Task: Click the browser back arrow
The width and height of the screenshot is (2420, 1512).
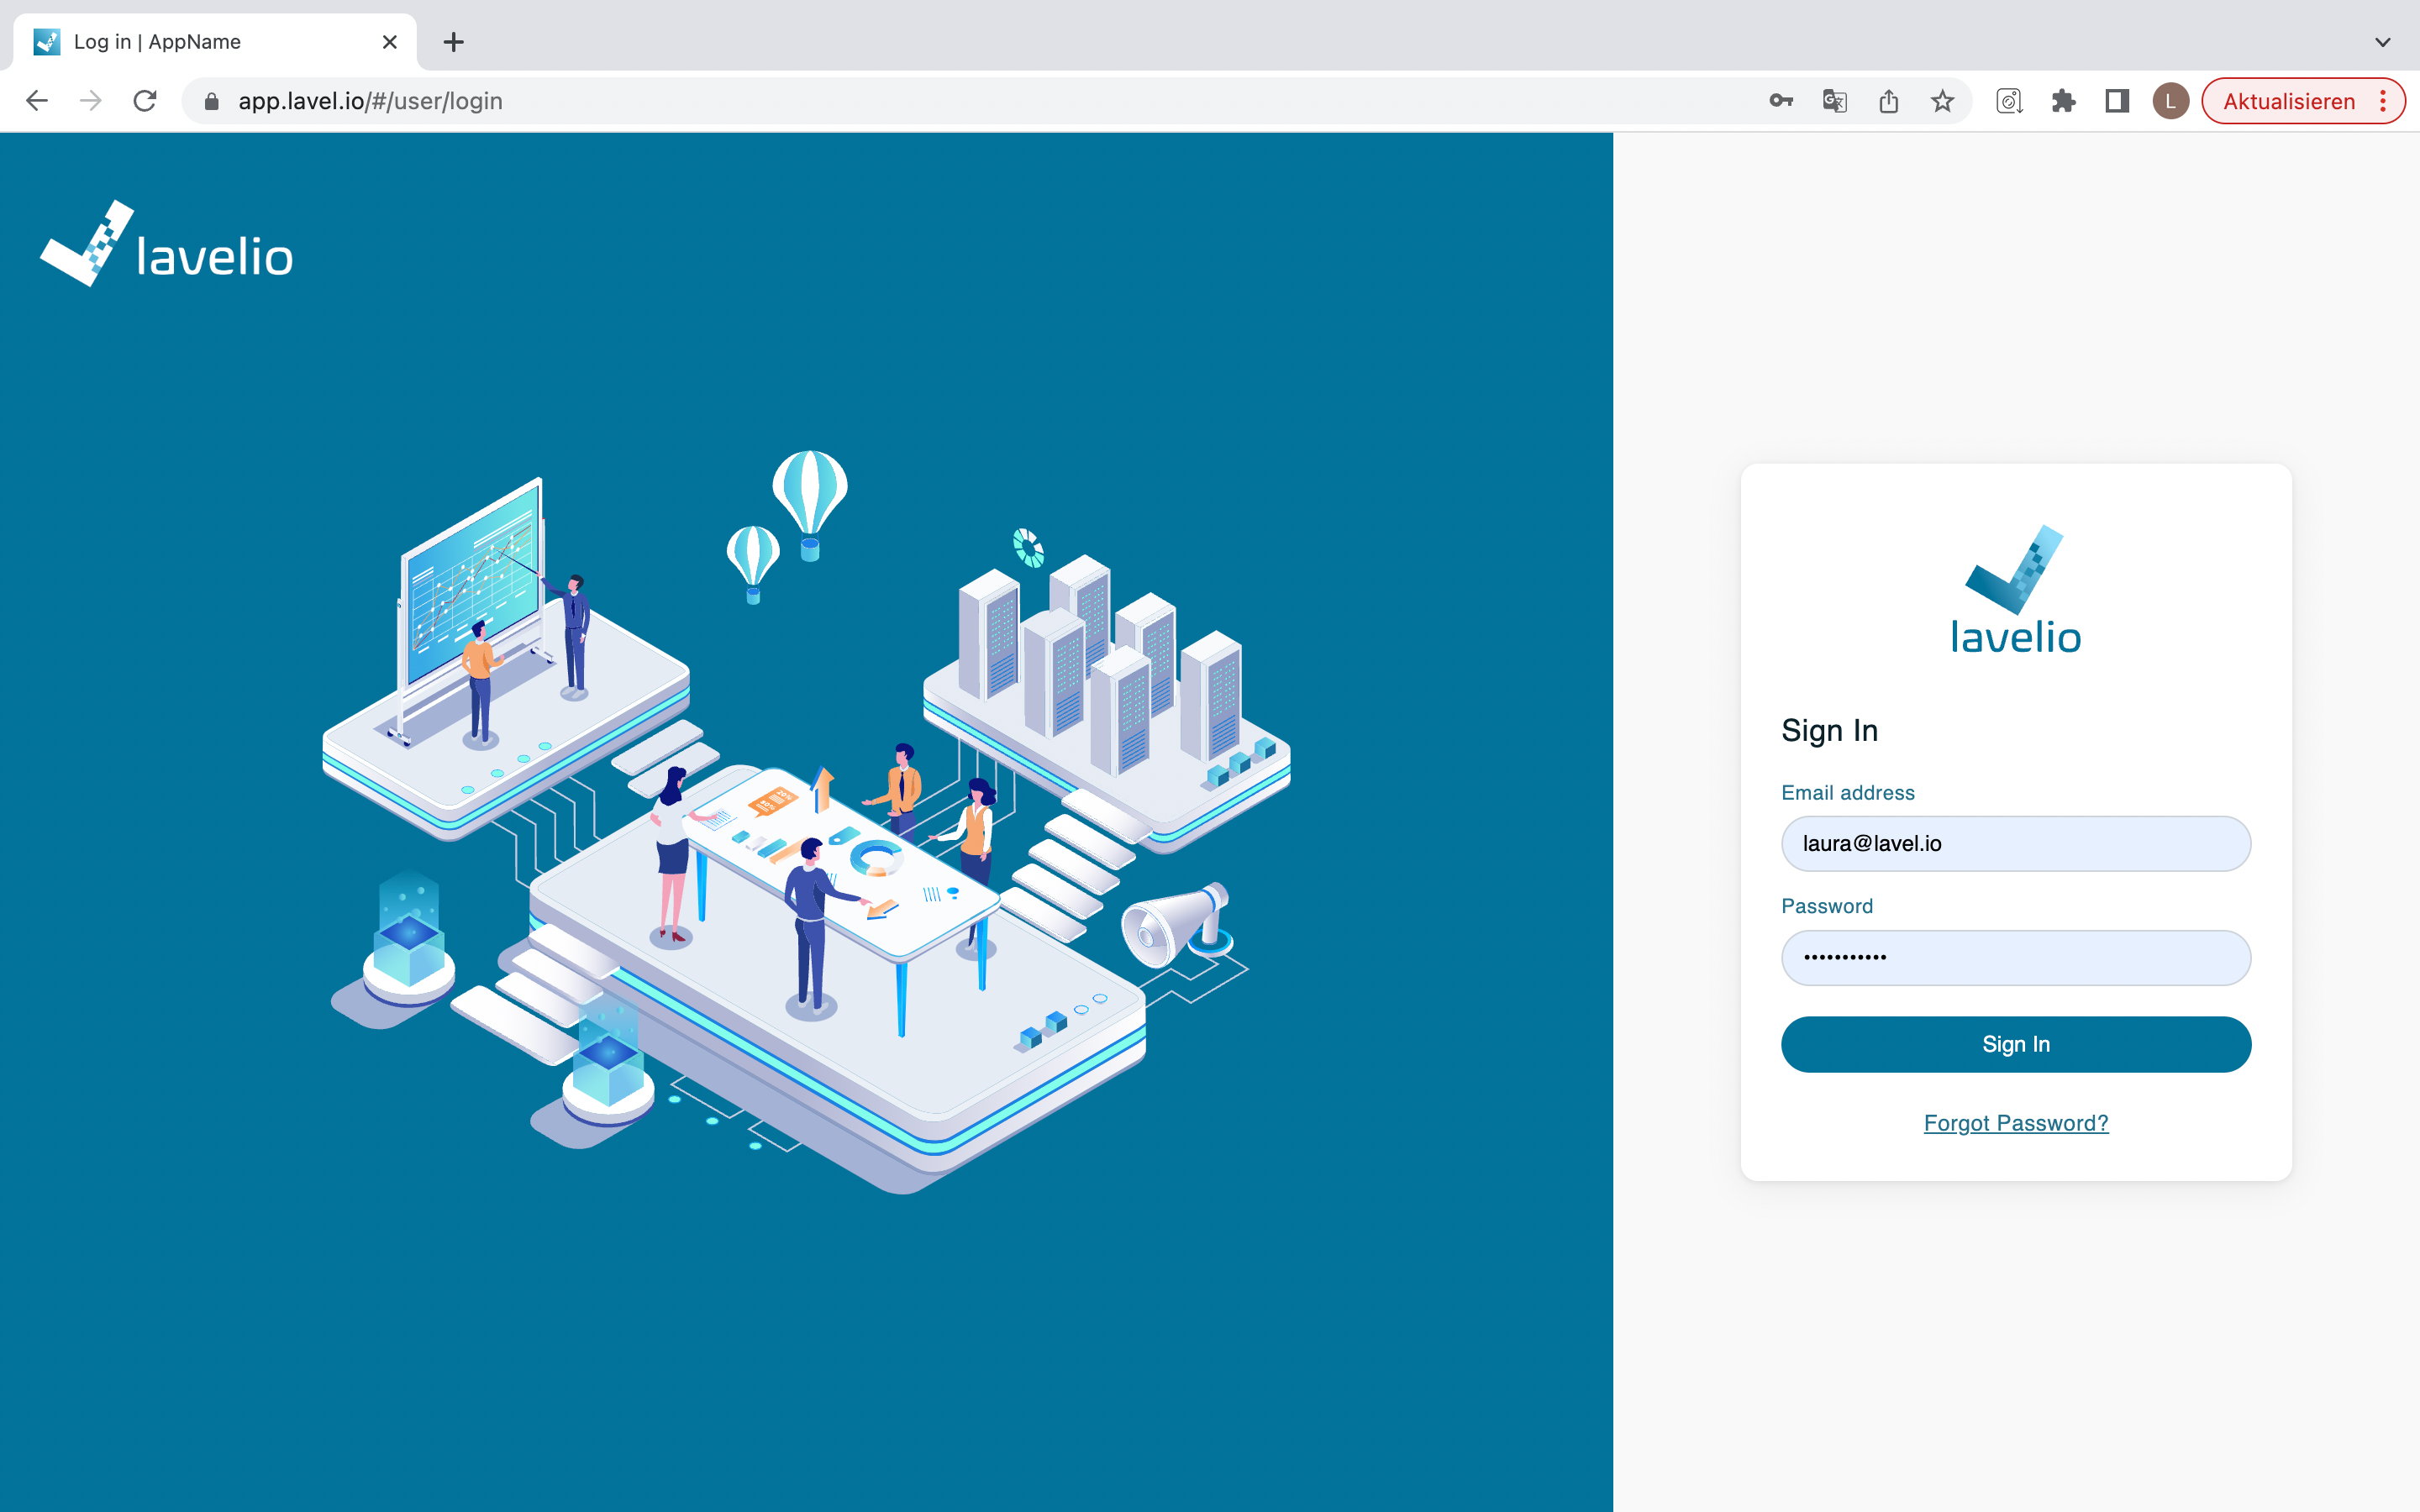Action: 37,101
